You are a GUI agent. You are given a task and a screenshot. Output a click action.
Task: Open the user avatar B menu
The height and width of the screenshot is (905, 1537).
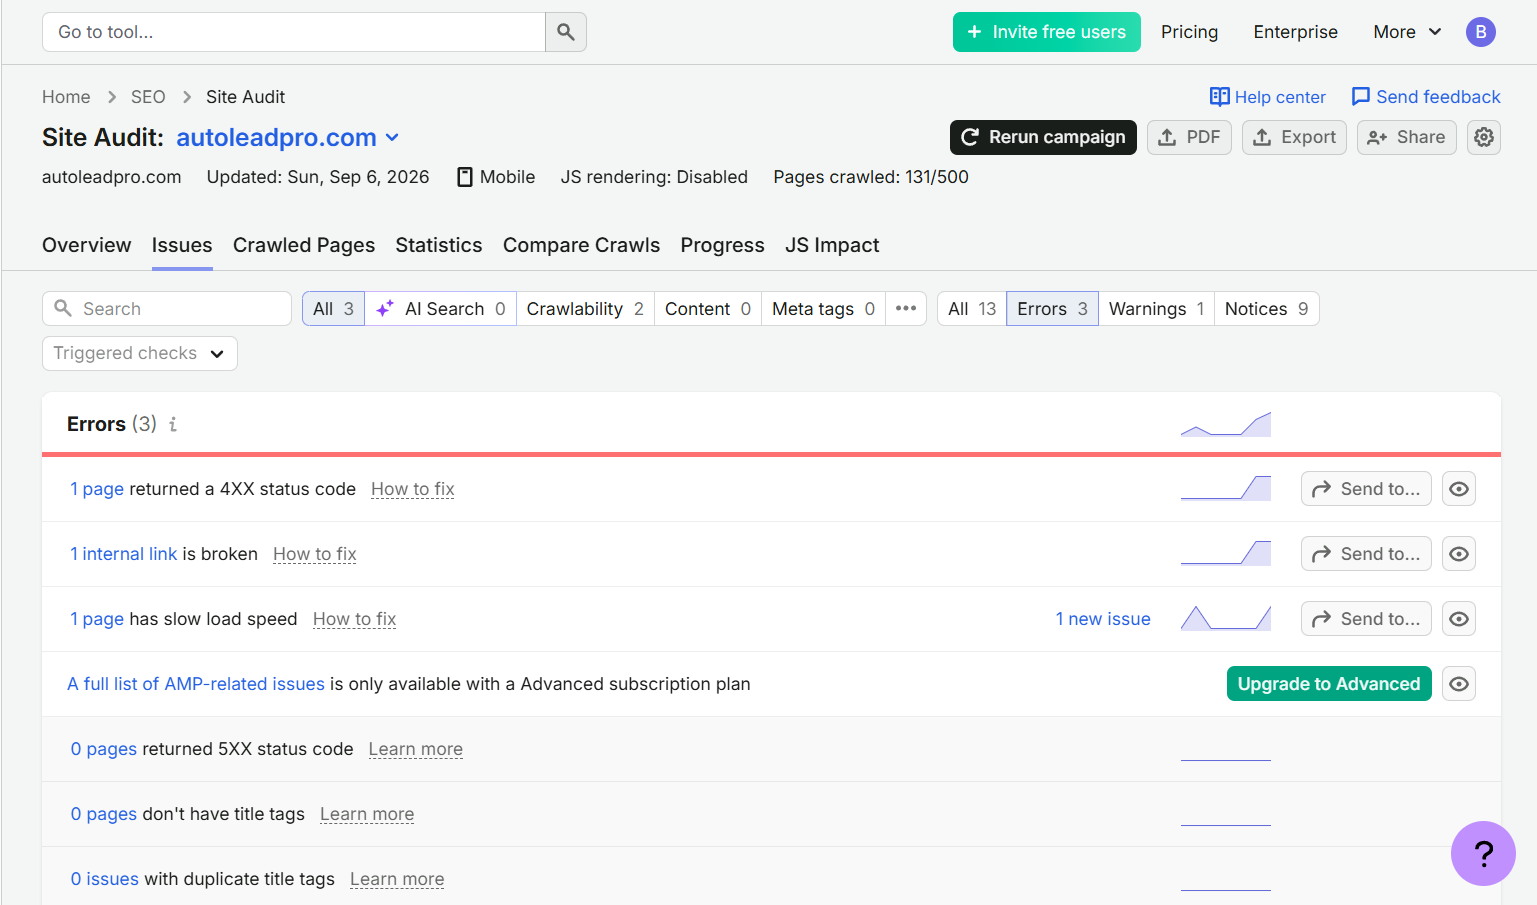point(1481,32)
